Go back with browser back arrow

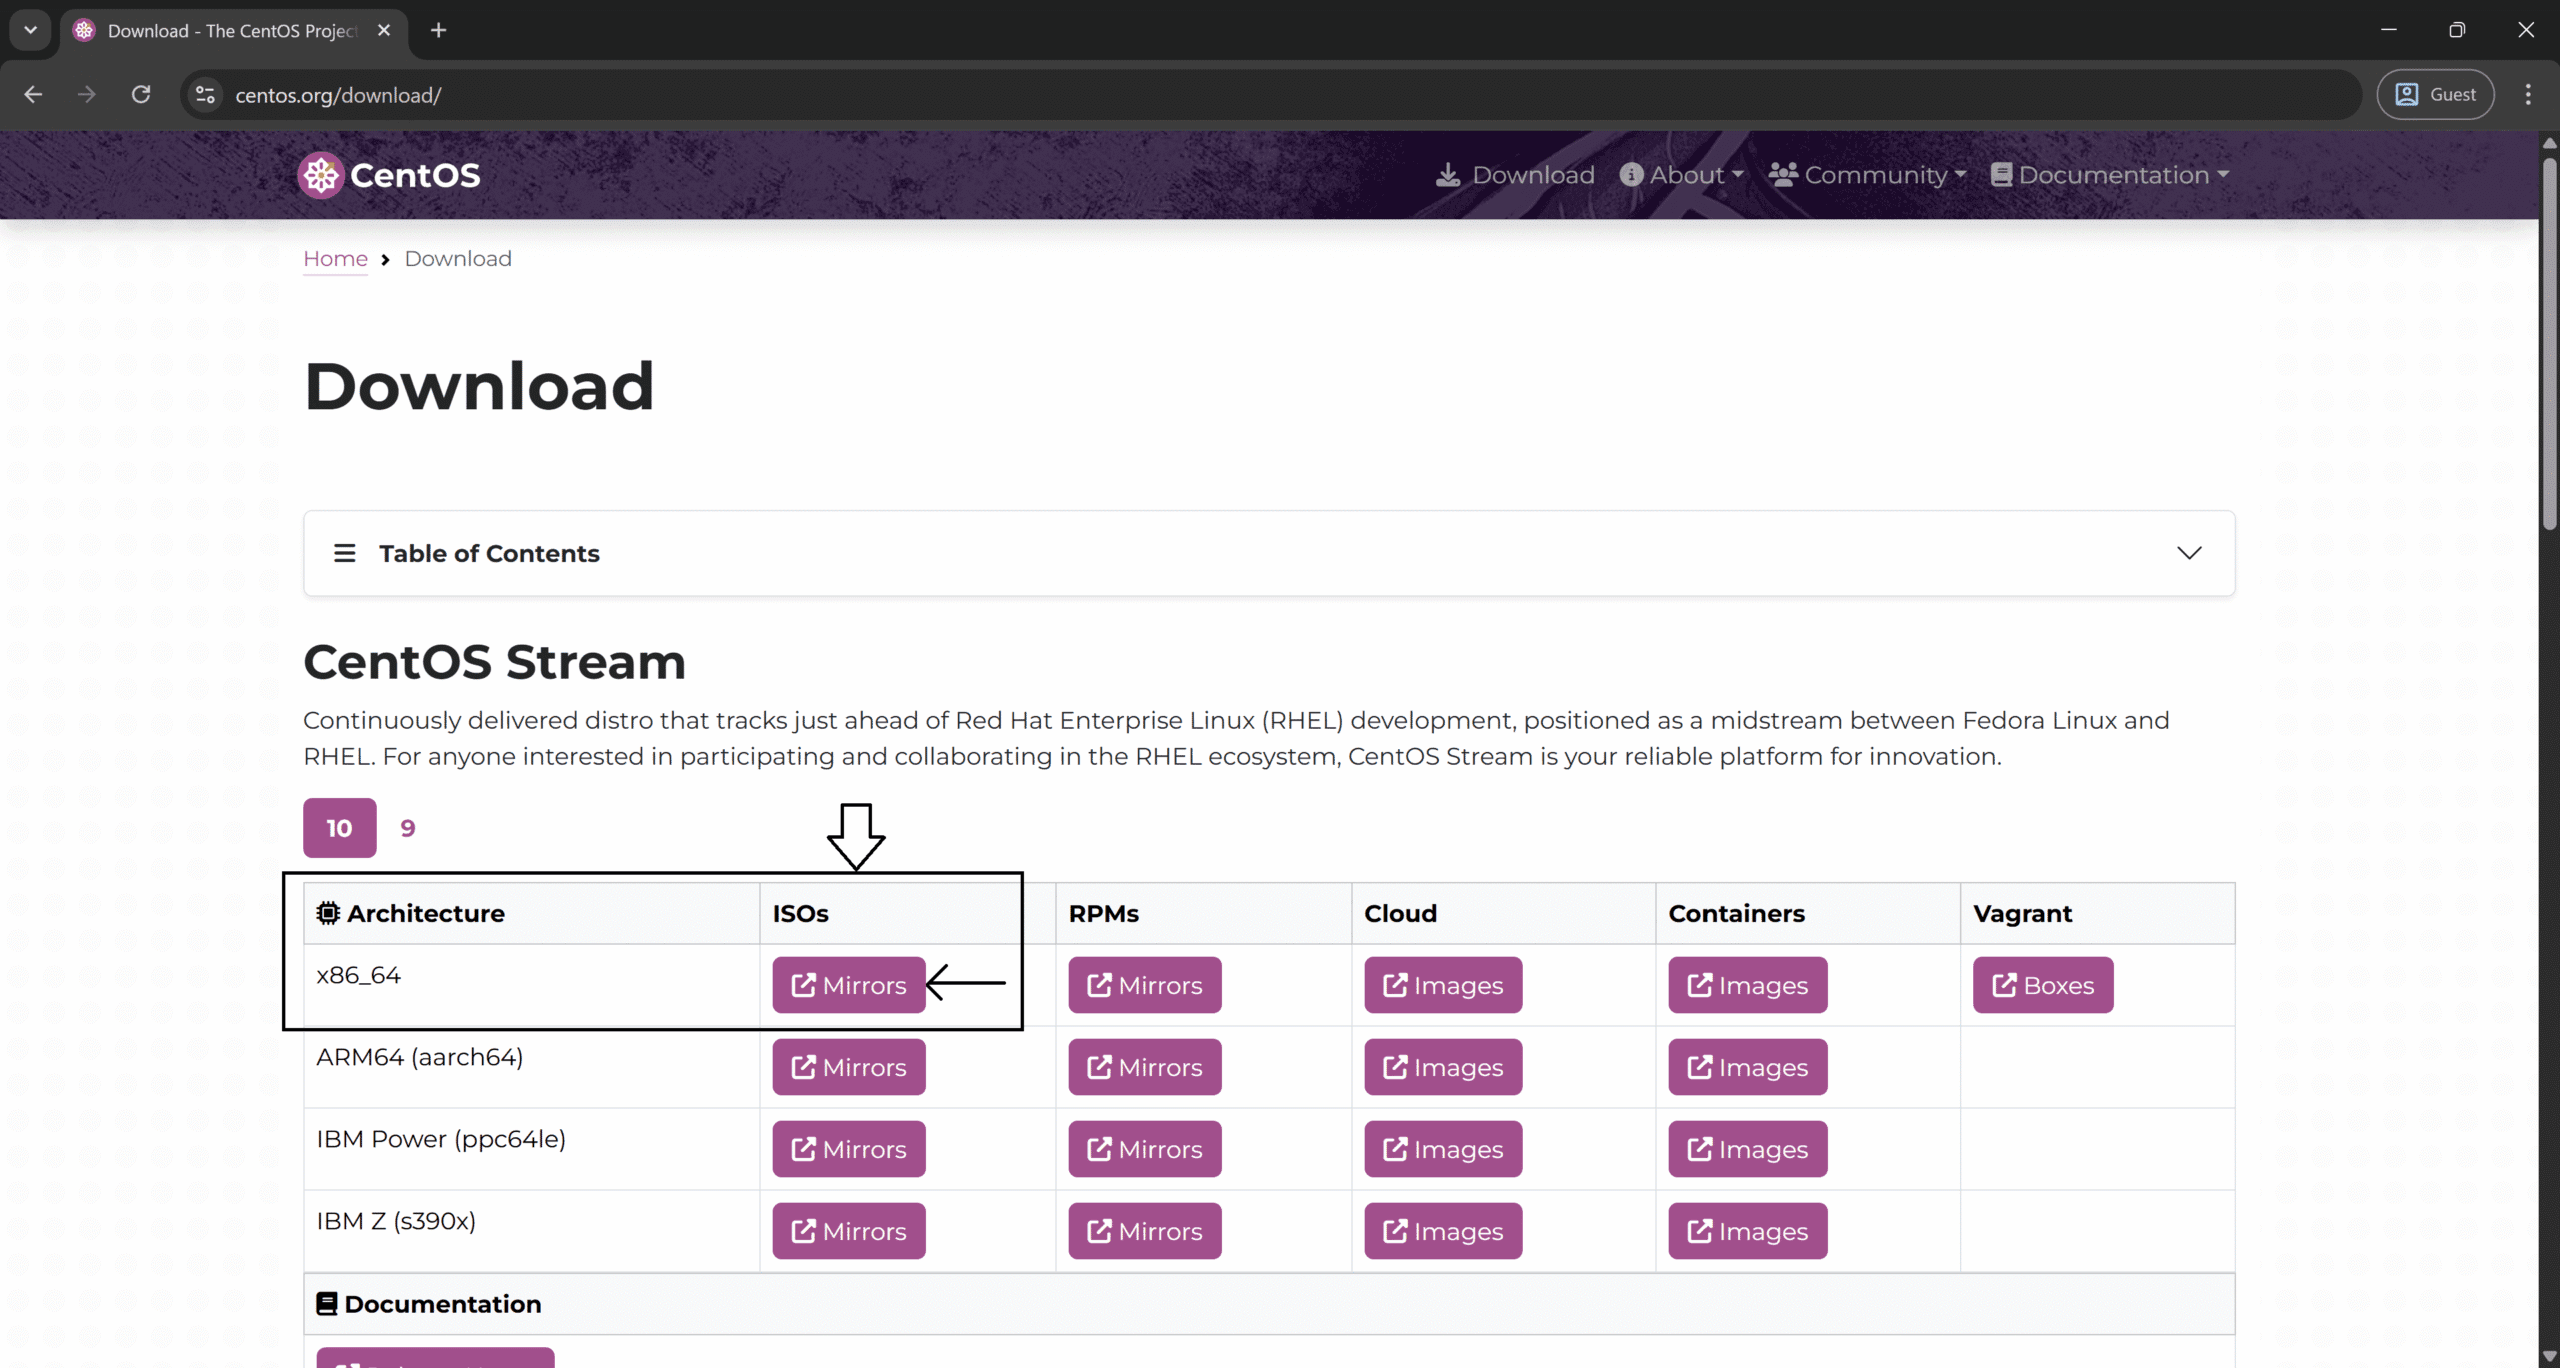tap(33, 94)
